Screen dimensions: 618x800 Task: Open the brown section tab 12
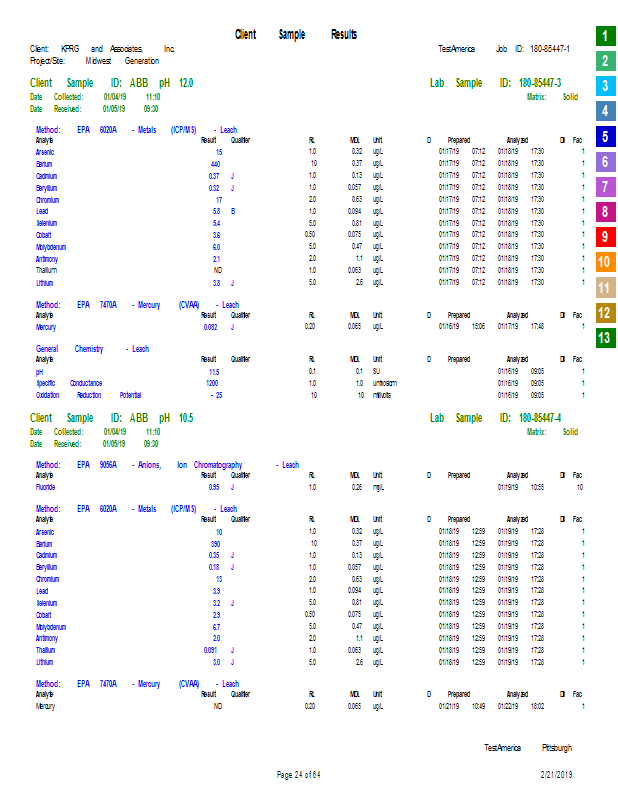(605, 312)
